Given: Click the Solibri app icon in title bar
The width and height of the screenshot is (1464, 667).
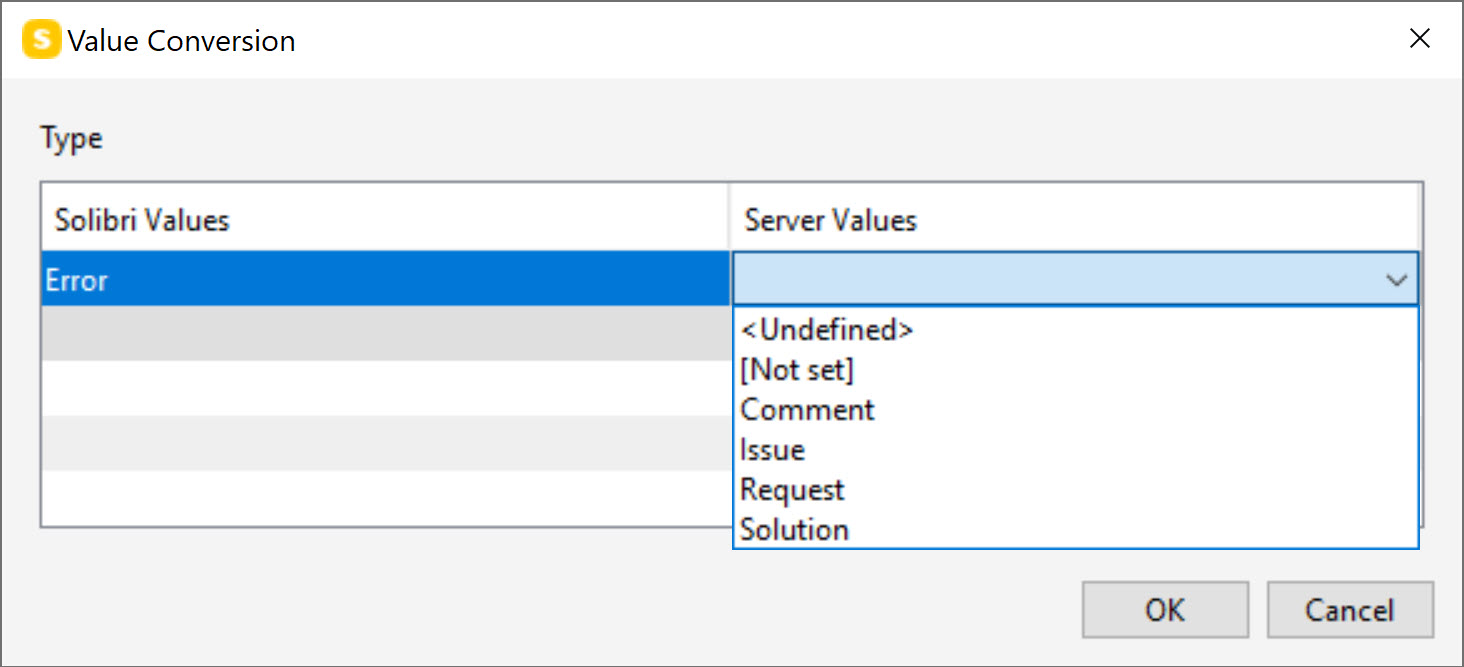Looking at the screenshot, I should click(x=41, y=40).
